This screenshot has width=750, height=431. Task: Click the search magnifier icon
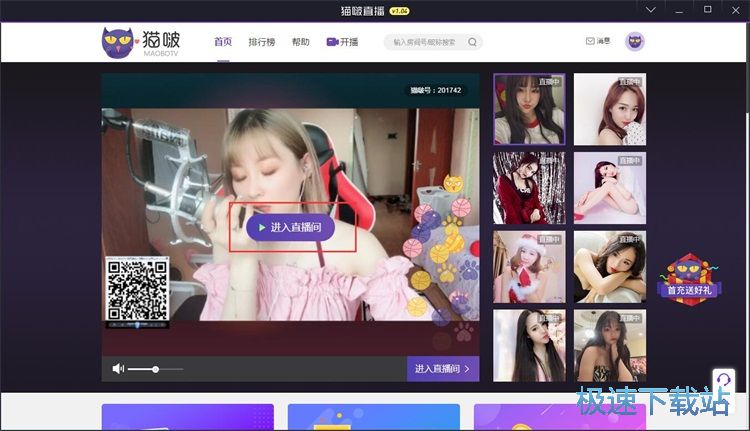(x=473, y=42)
